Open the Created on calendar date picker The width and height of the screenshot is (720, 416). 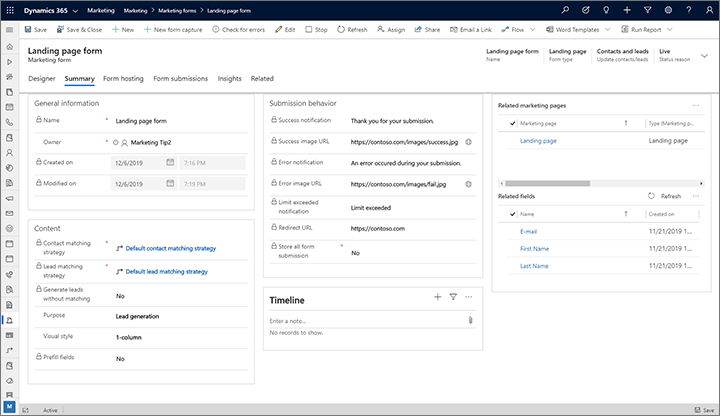(x=171, y=162)
